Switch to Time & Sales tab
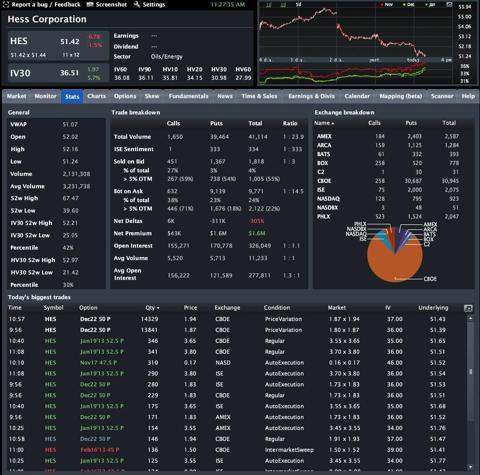Viewport: 480px width, 475px height. (259, 96)
